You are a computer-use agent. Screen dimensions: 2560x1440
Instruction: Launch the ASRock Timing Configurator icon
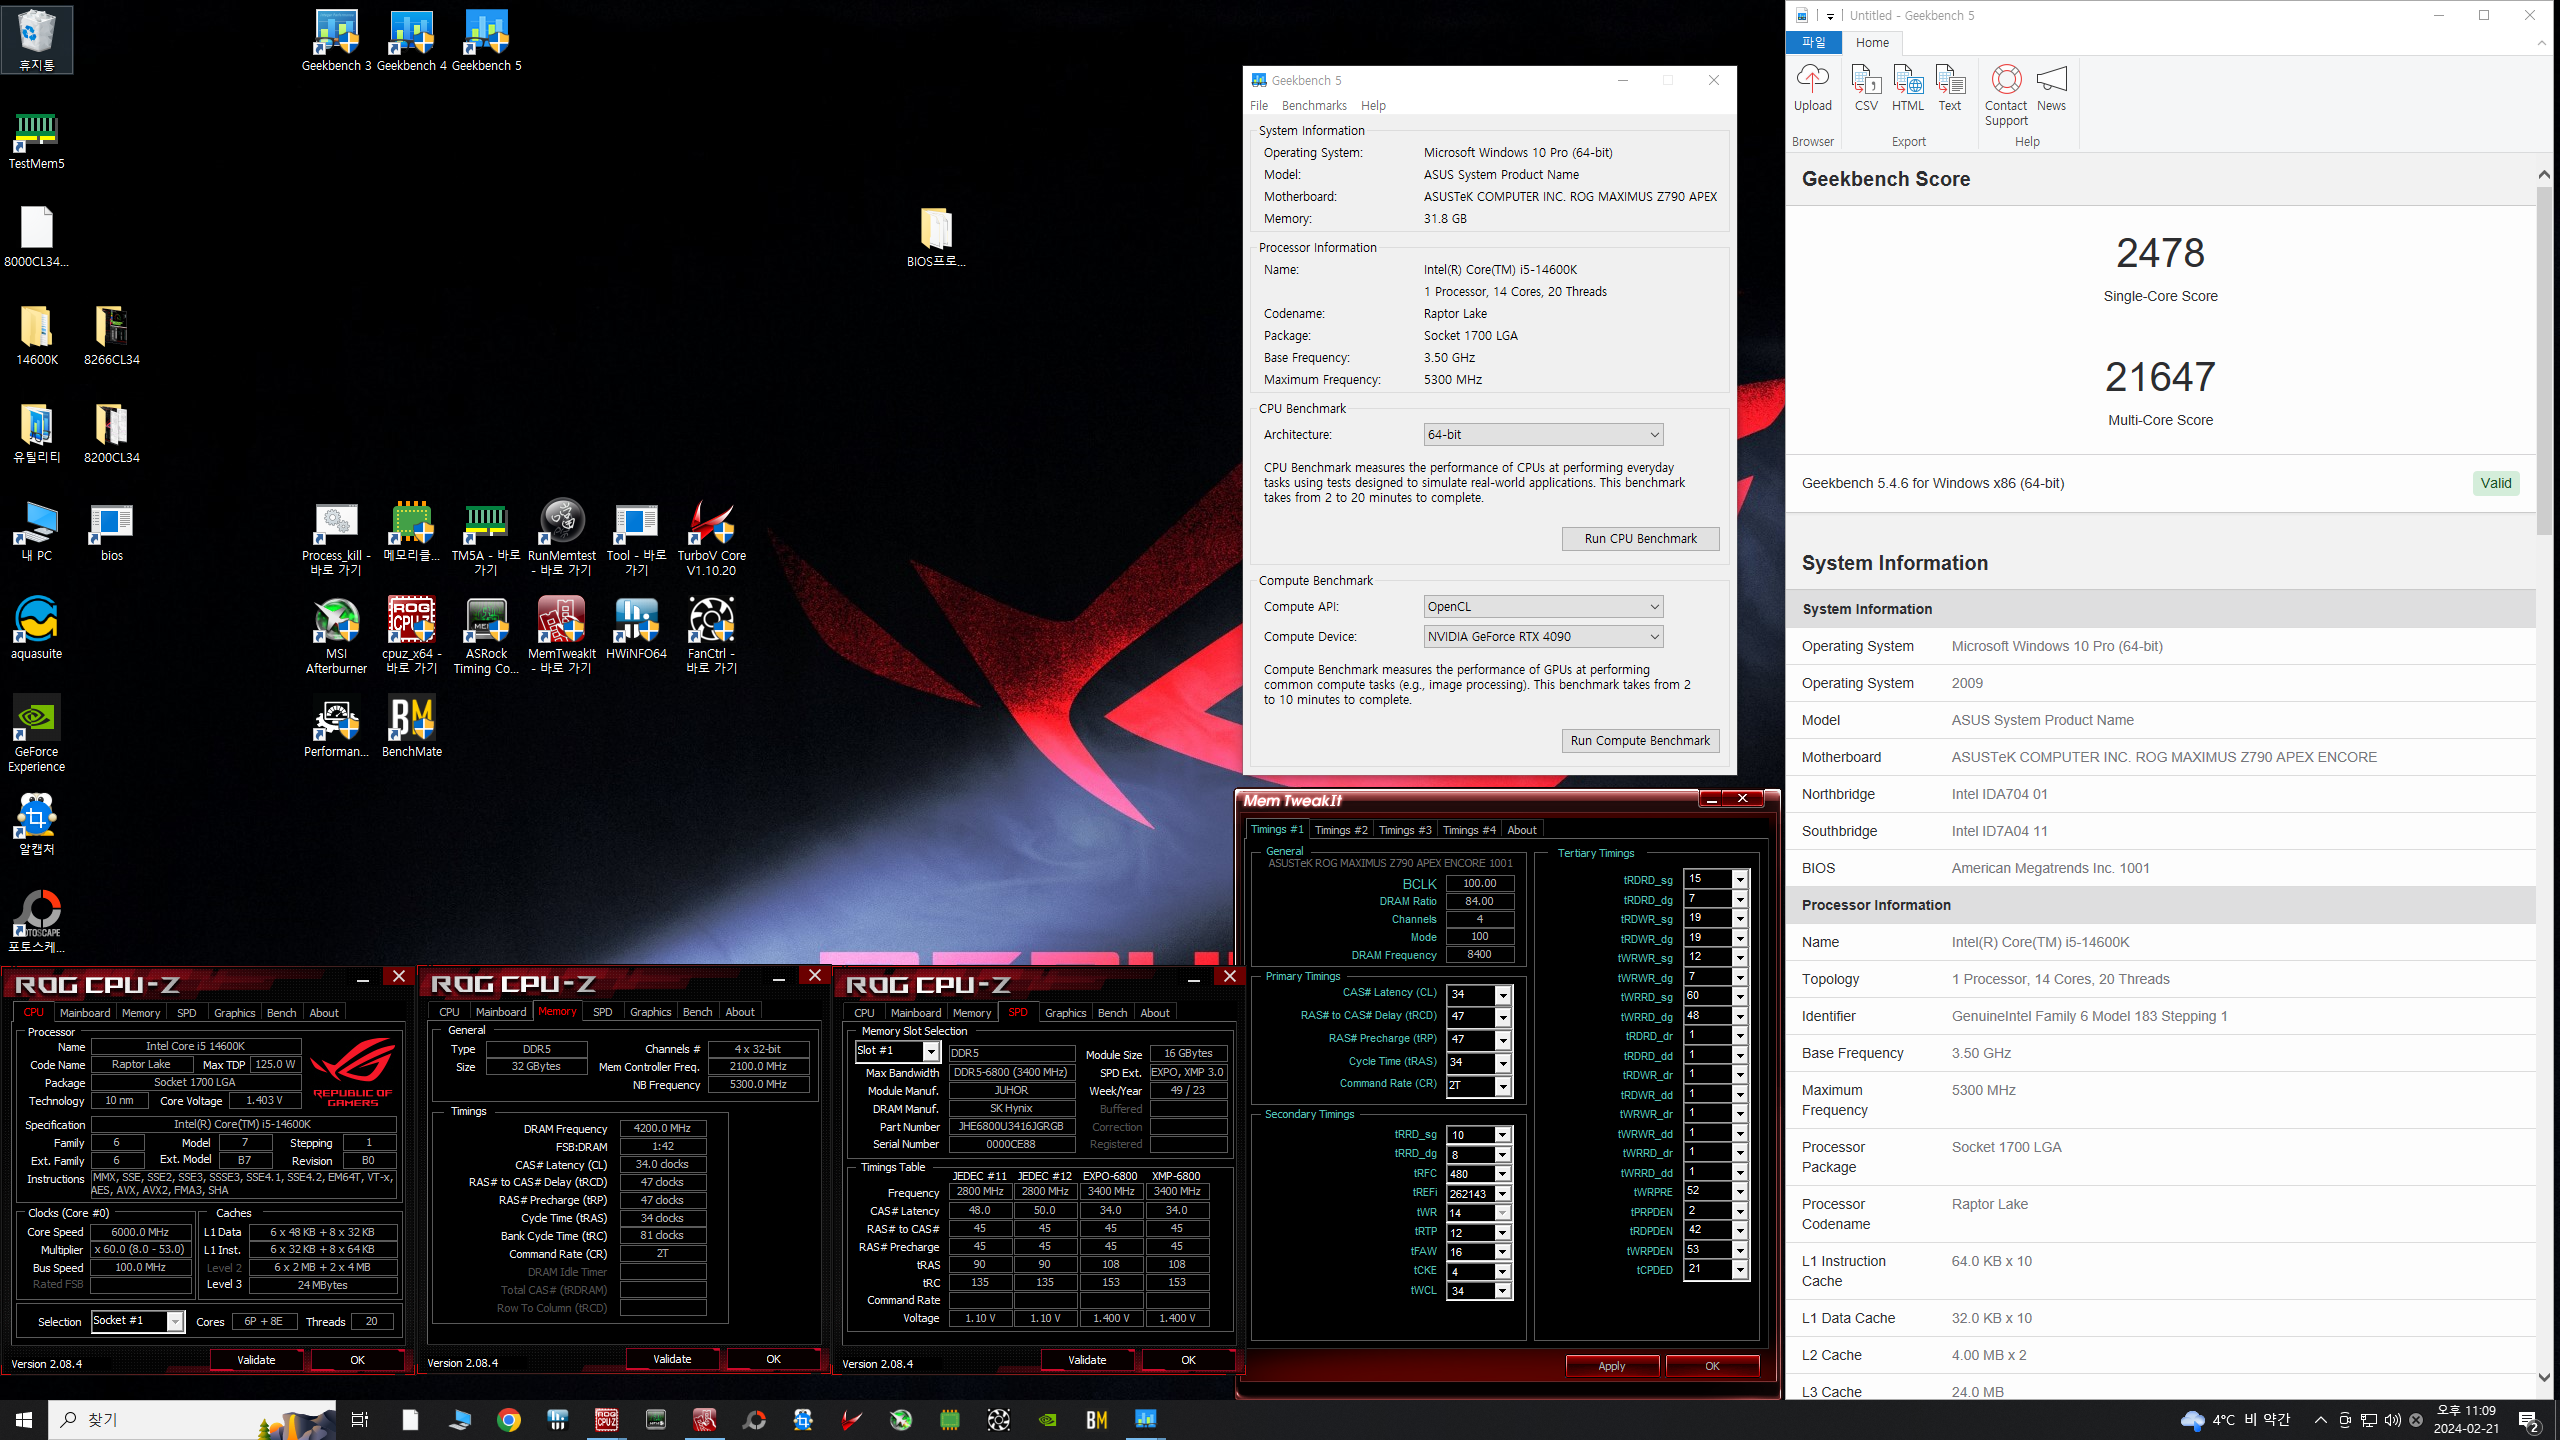(486, 635)
